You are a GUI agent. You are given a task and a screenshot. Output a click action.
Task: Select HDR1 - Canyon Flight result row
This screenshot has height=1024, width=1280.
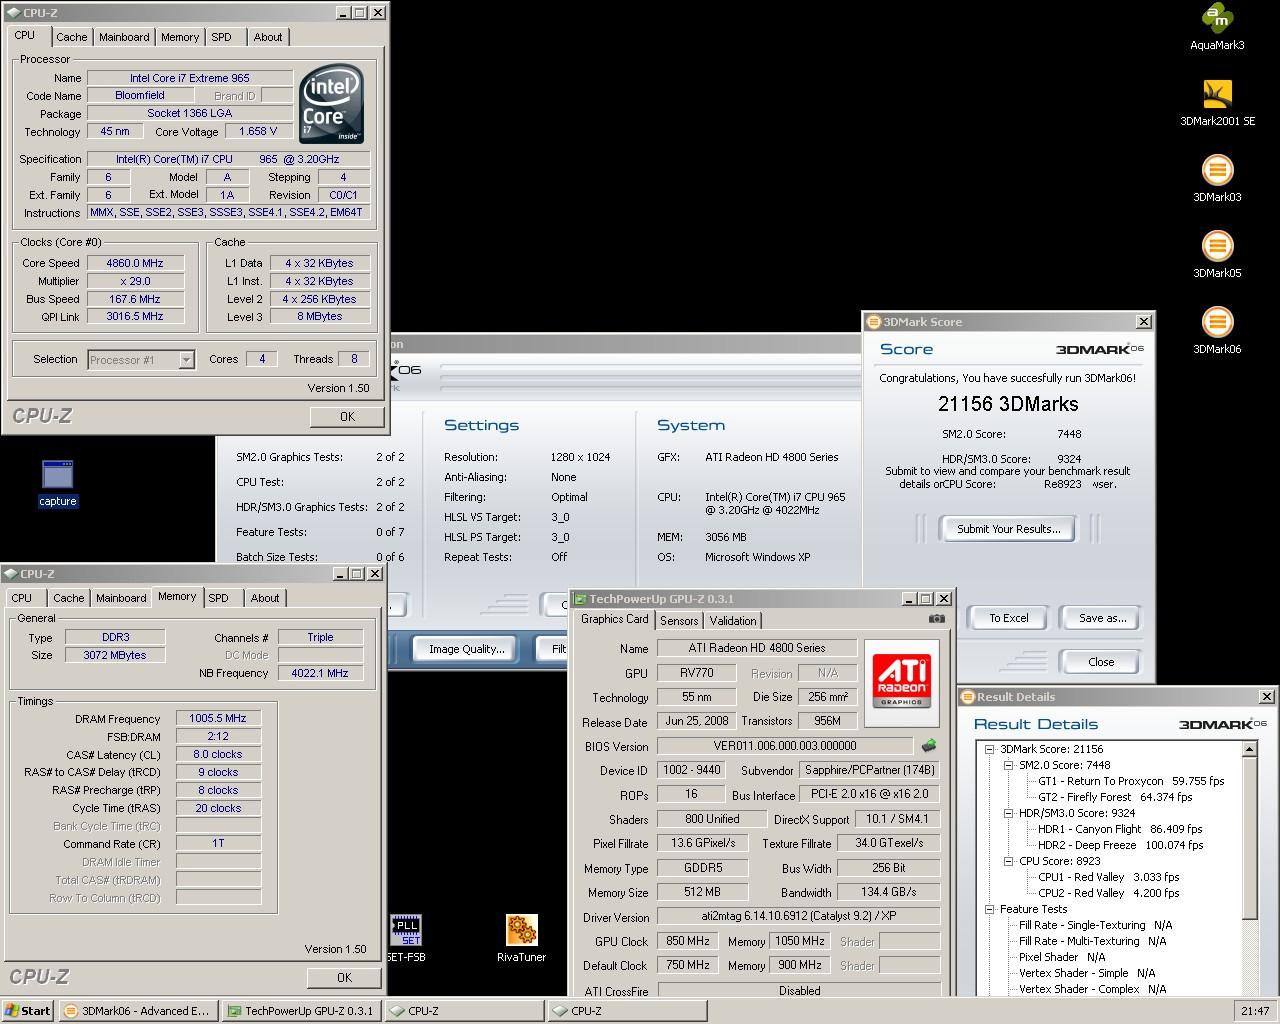coord(1120,829)
